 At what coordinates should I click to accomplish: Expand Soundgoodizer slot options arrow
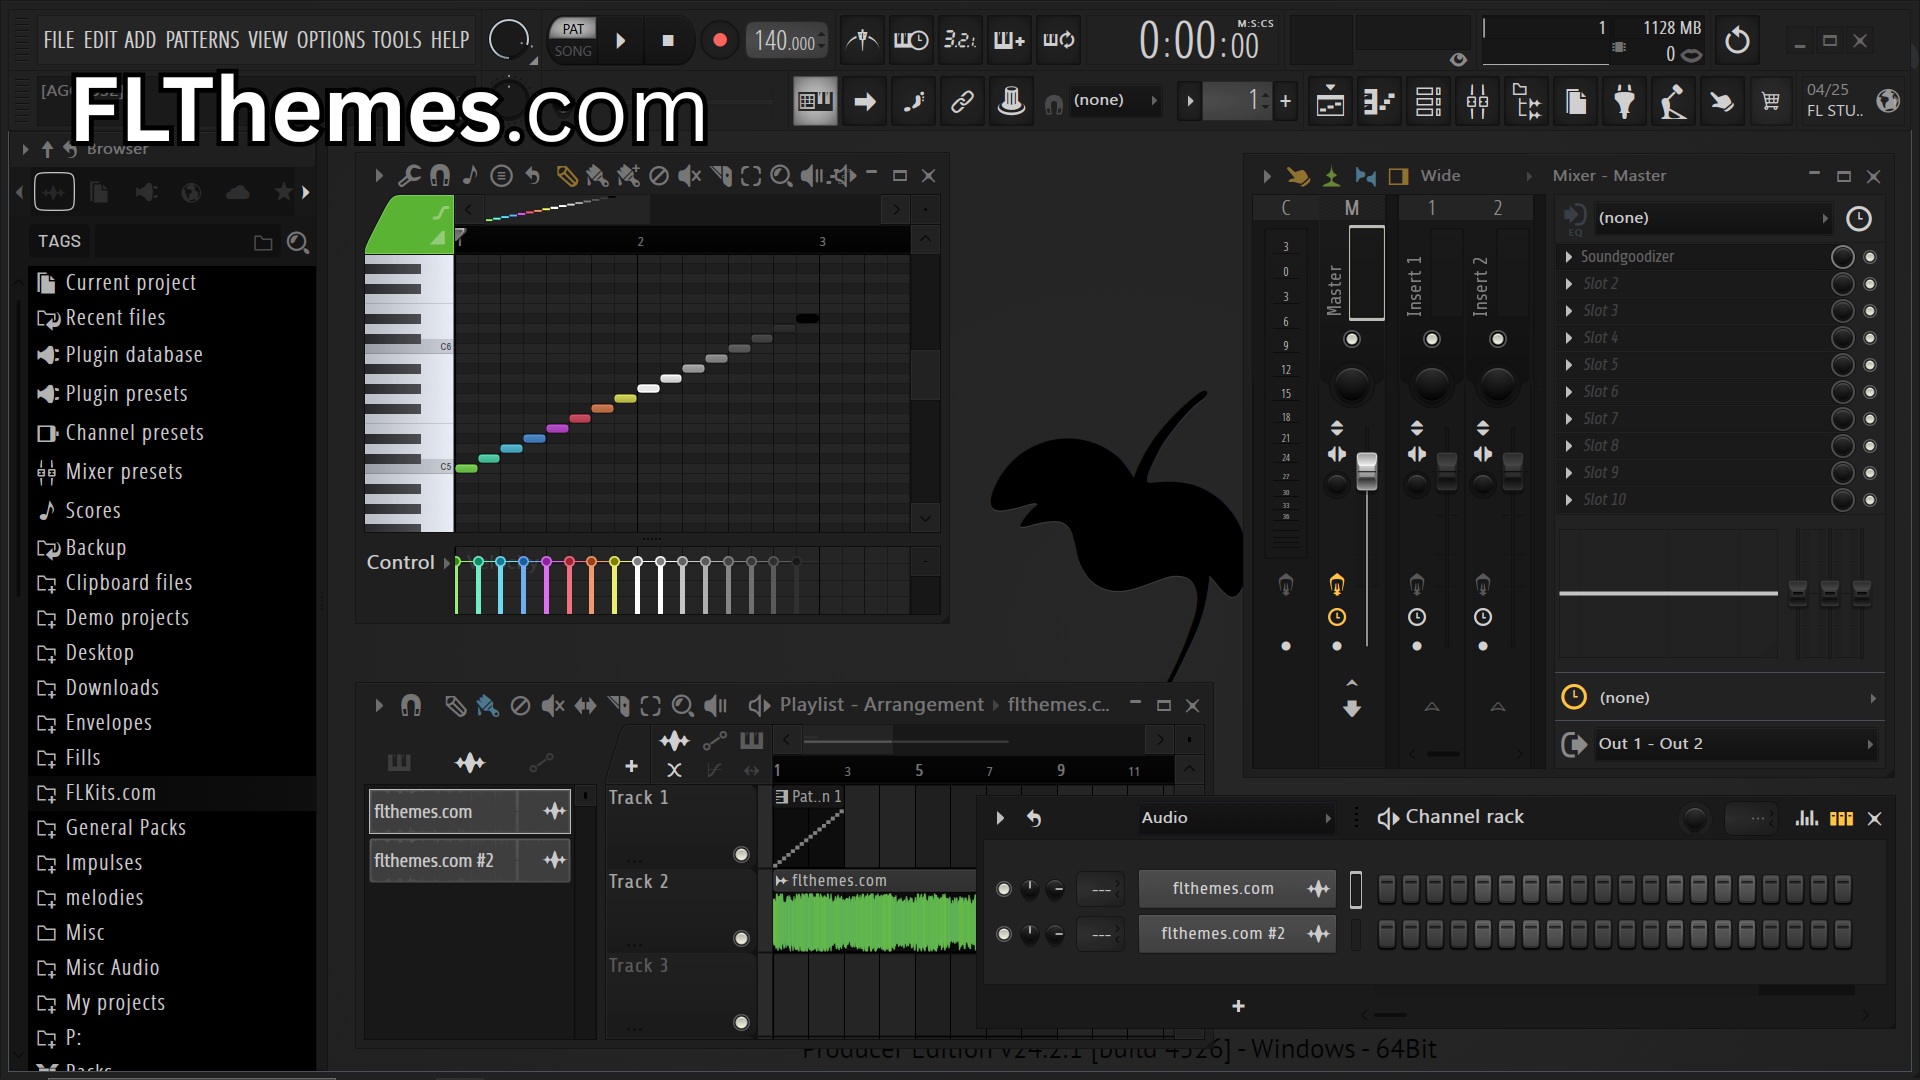pyautogui.click(x=1569, y=257)
